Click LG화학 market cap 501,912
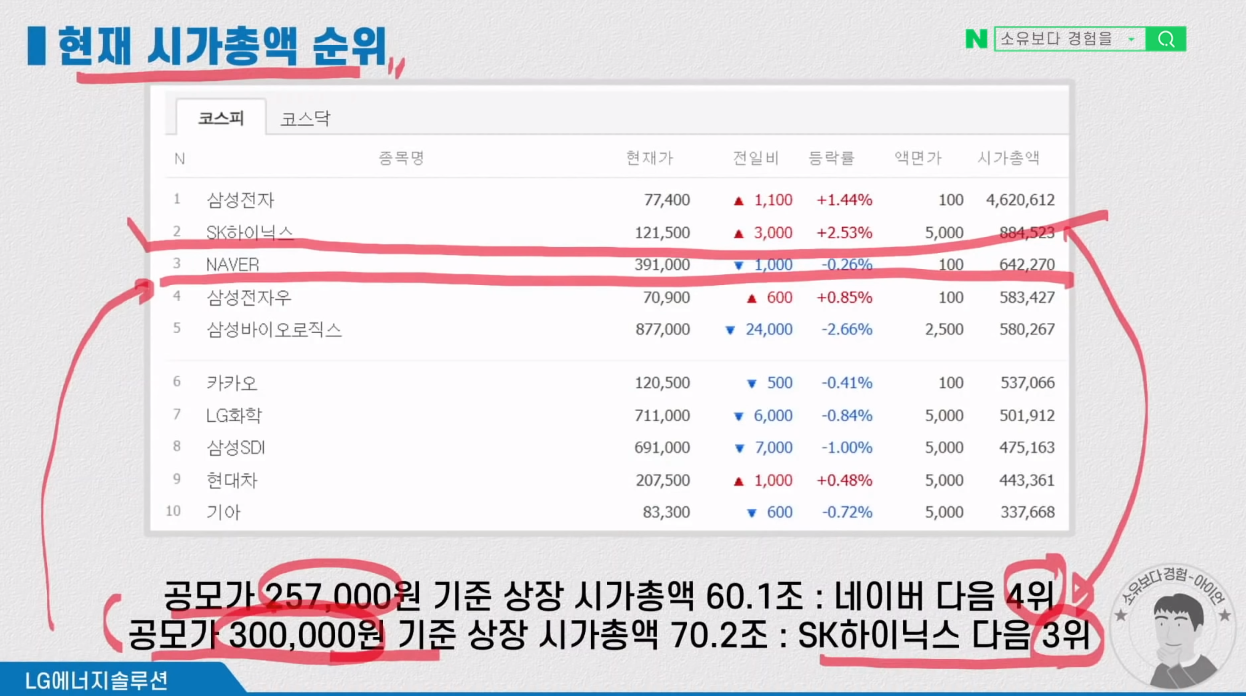The height and width of the screenshot is (696, 1246). [x=1027, y=415]
